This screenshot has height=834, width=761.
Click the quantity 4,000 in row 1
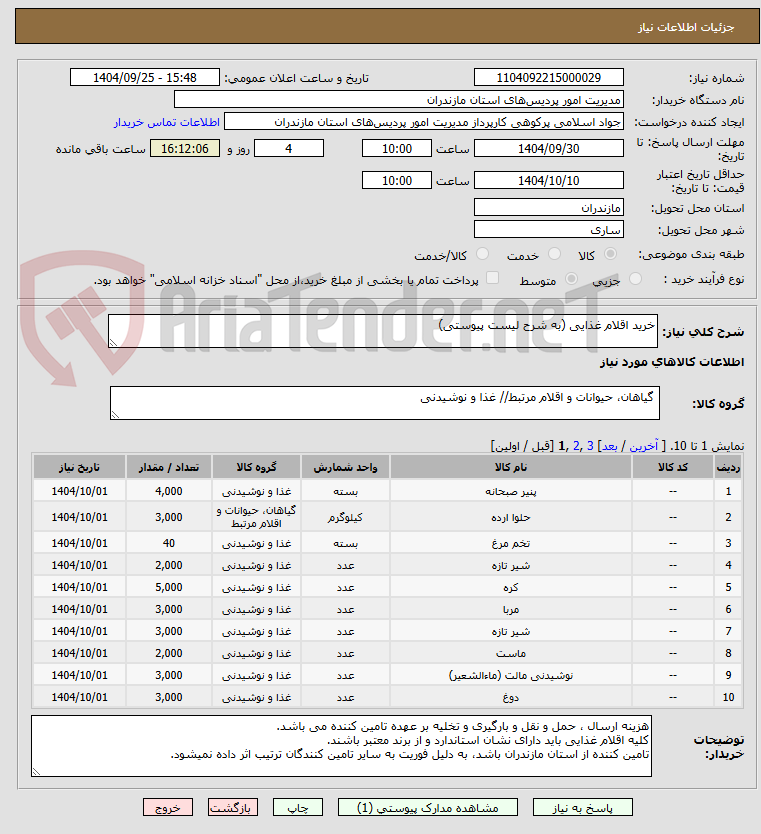tap(169, 491)
